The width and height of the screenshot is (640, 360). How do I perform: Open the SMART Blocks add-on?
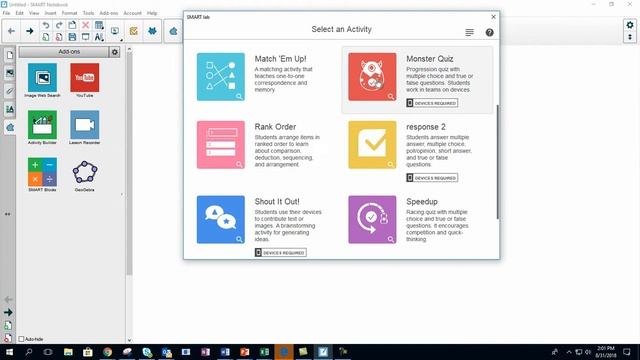(x=42, y=175)
